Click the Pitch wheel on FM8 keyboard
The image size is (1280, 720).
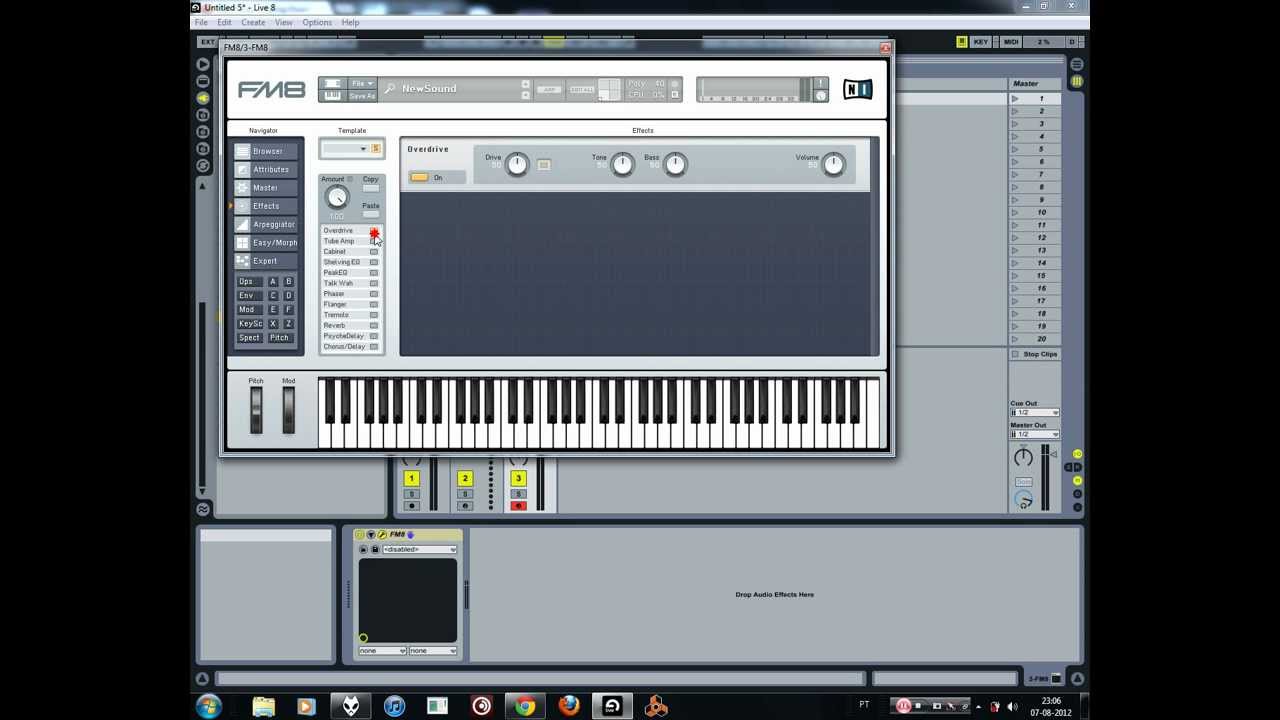coord(256,410)
